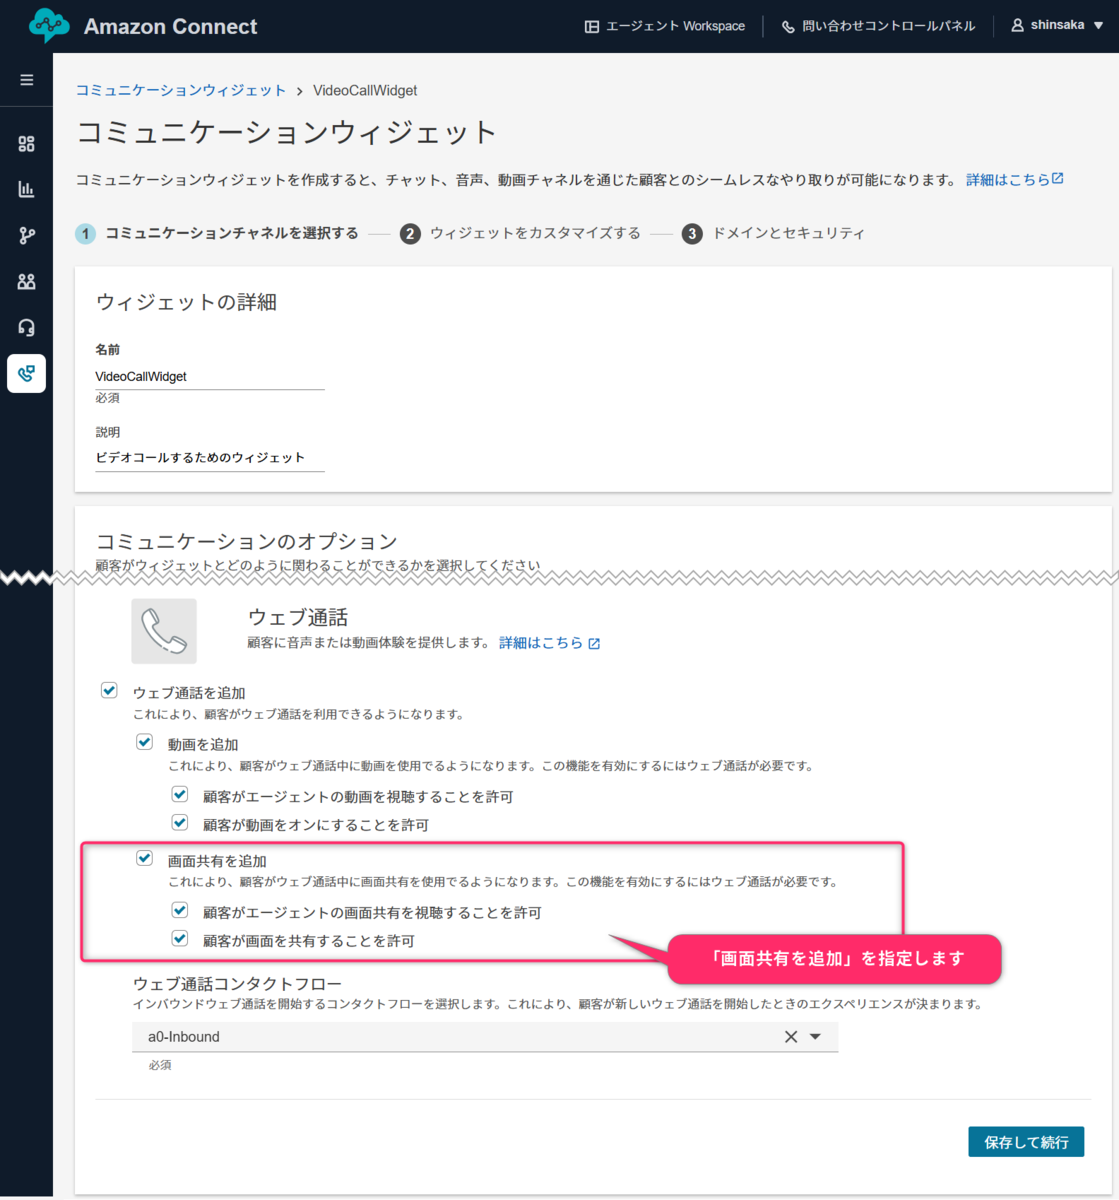Screen dimensions: 1119x1200
Task: Open 問い合わせコントロールパネル from top bar
Action: 878,27
